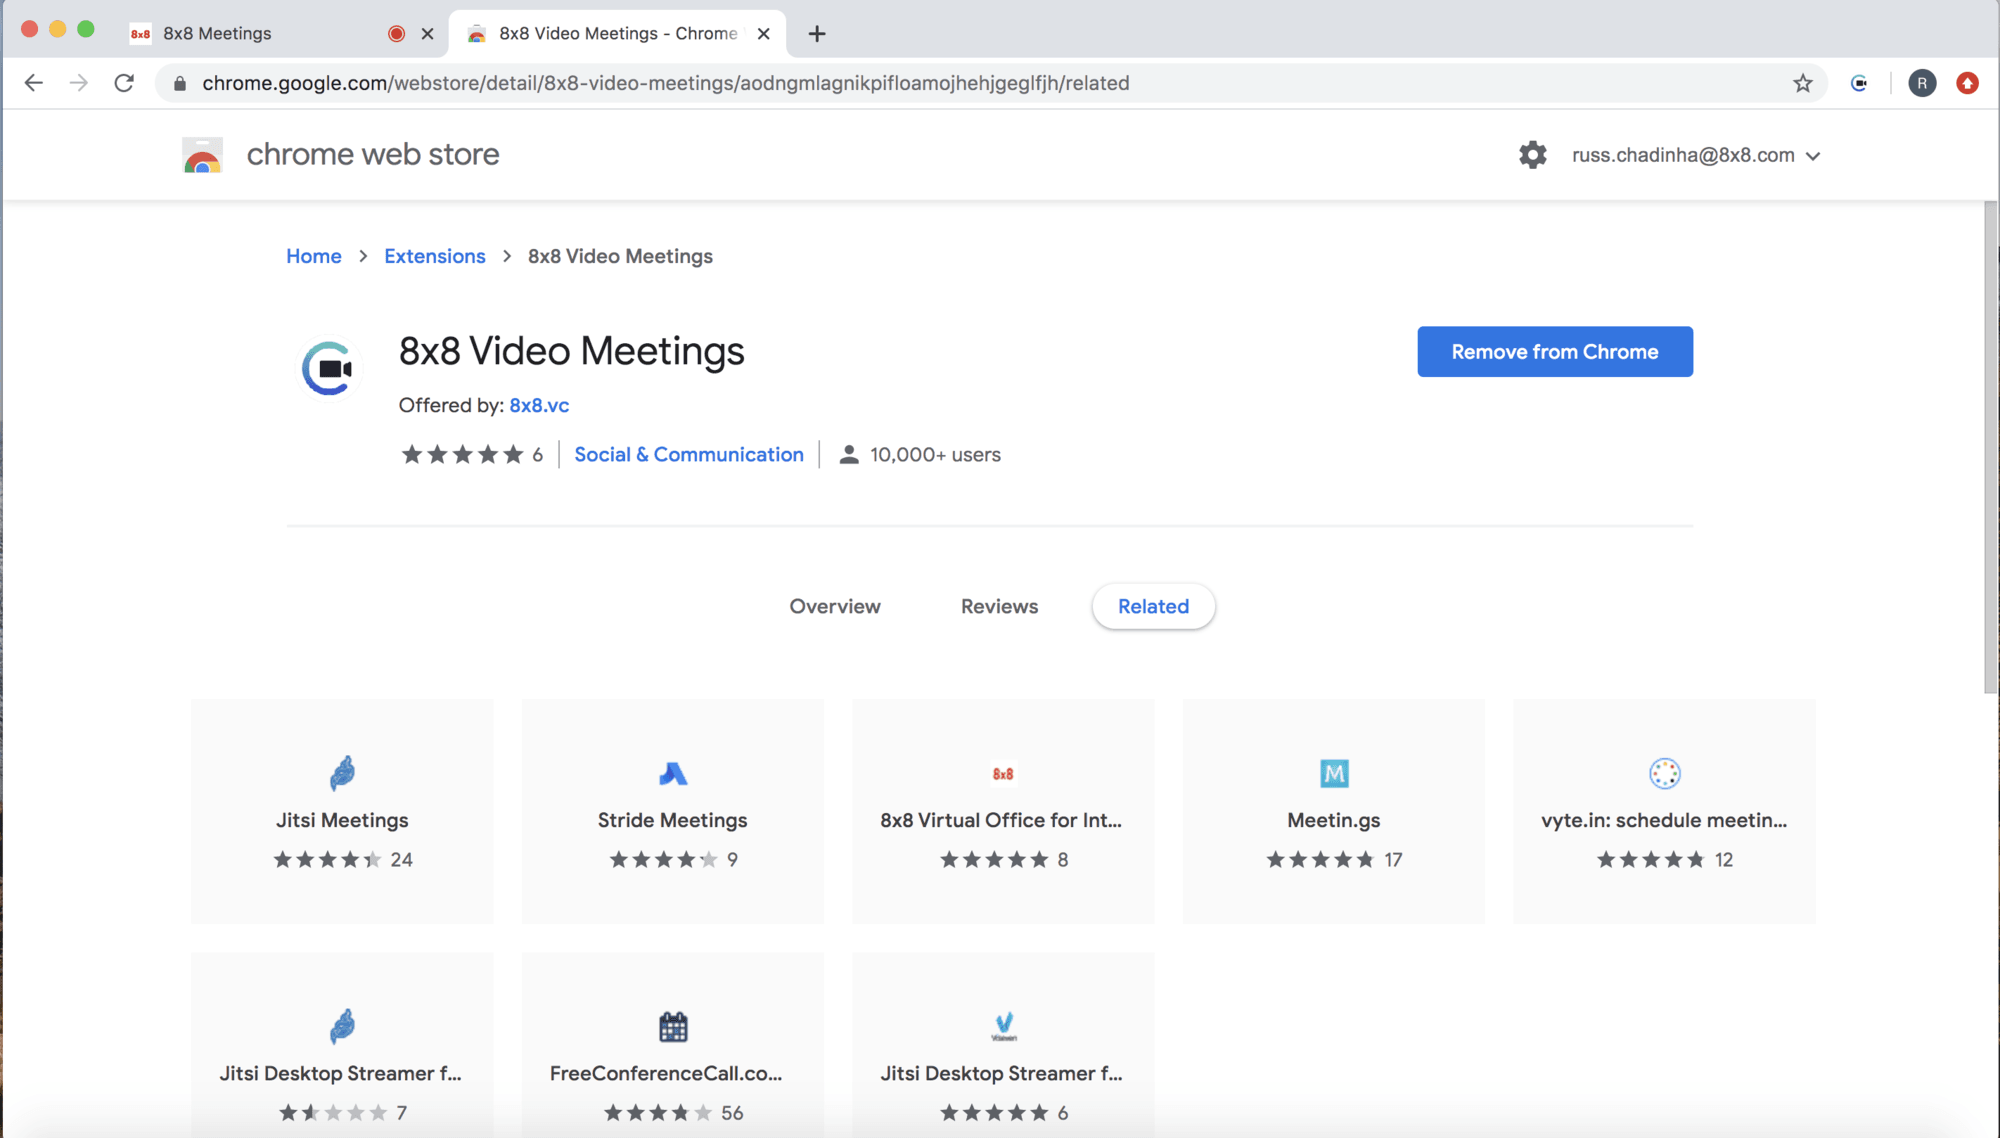
Task: Click the Jitsi Meetings extension icon
Action: (x=341, y=772)
